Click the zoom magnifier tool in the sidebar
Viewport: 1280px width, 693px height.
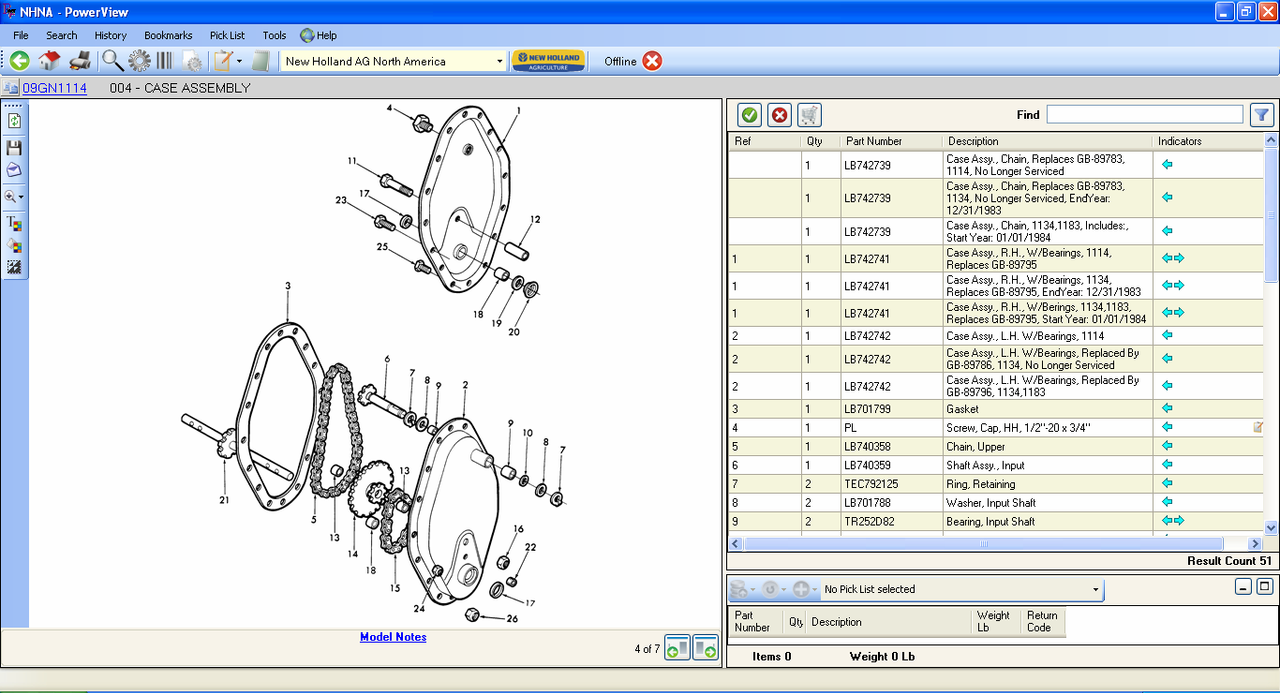11,197
